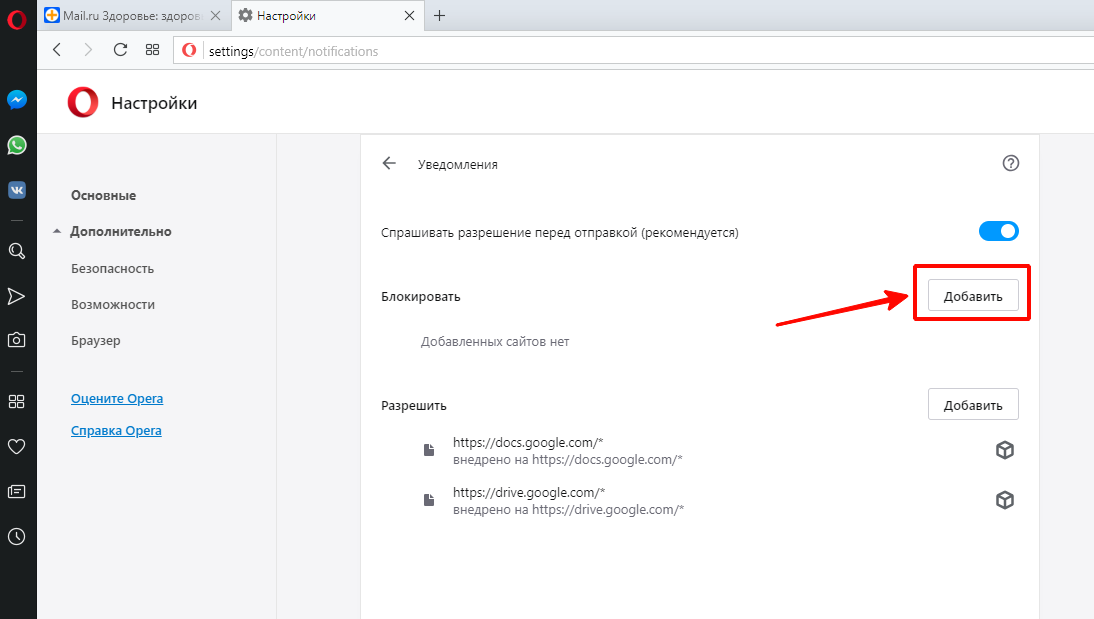This screenshot has width=1094, height=619.
Task: Open the My Flow arrow icon
Action: pyautogui.click(x=17, y=296)
